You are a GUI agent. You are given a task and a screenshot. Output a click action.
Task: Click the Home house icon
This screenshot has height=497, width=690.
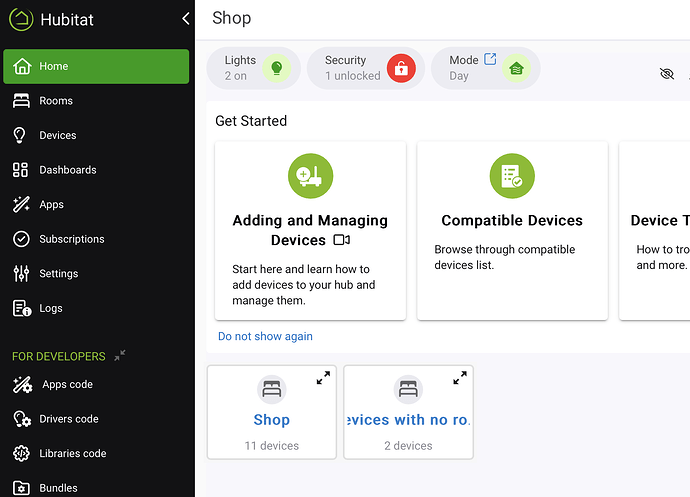[x=22, y=66]
